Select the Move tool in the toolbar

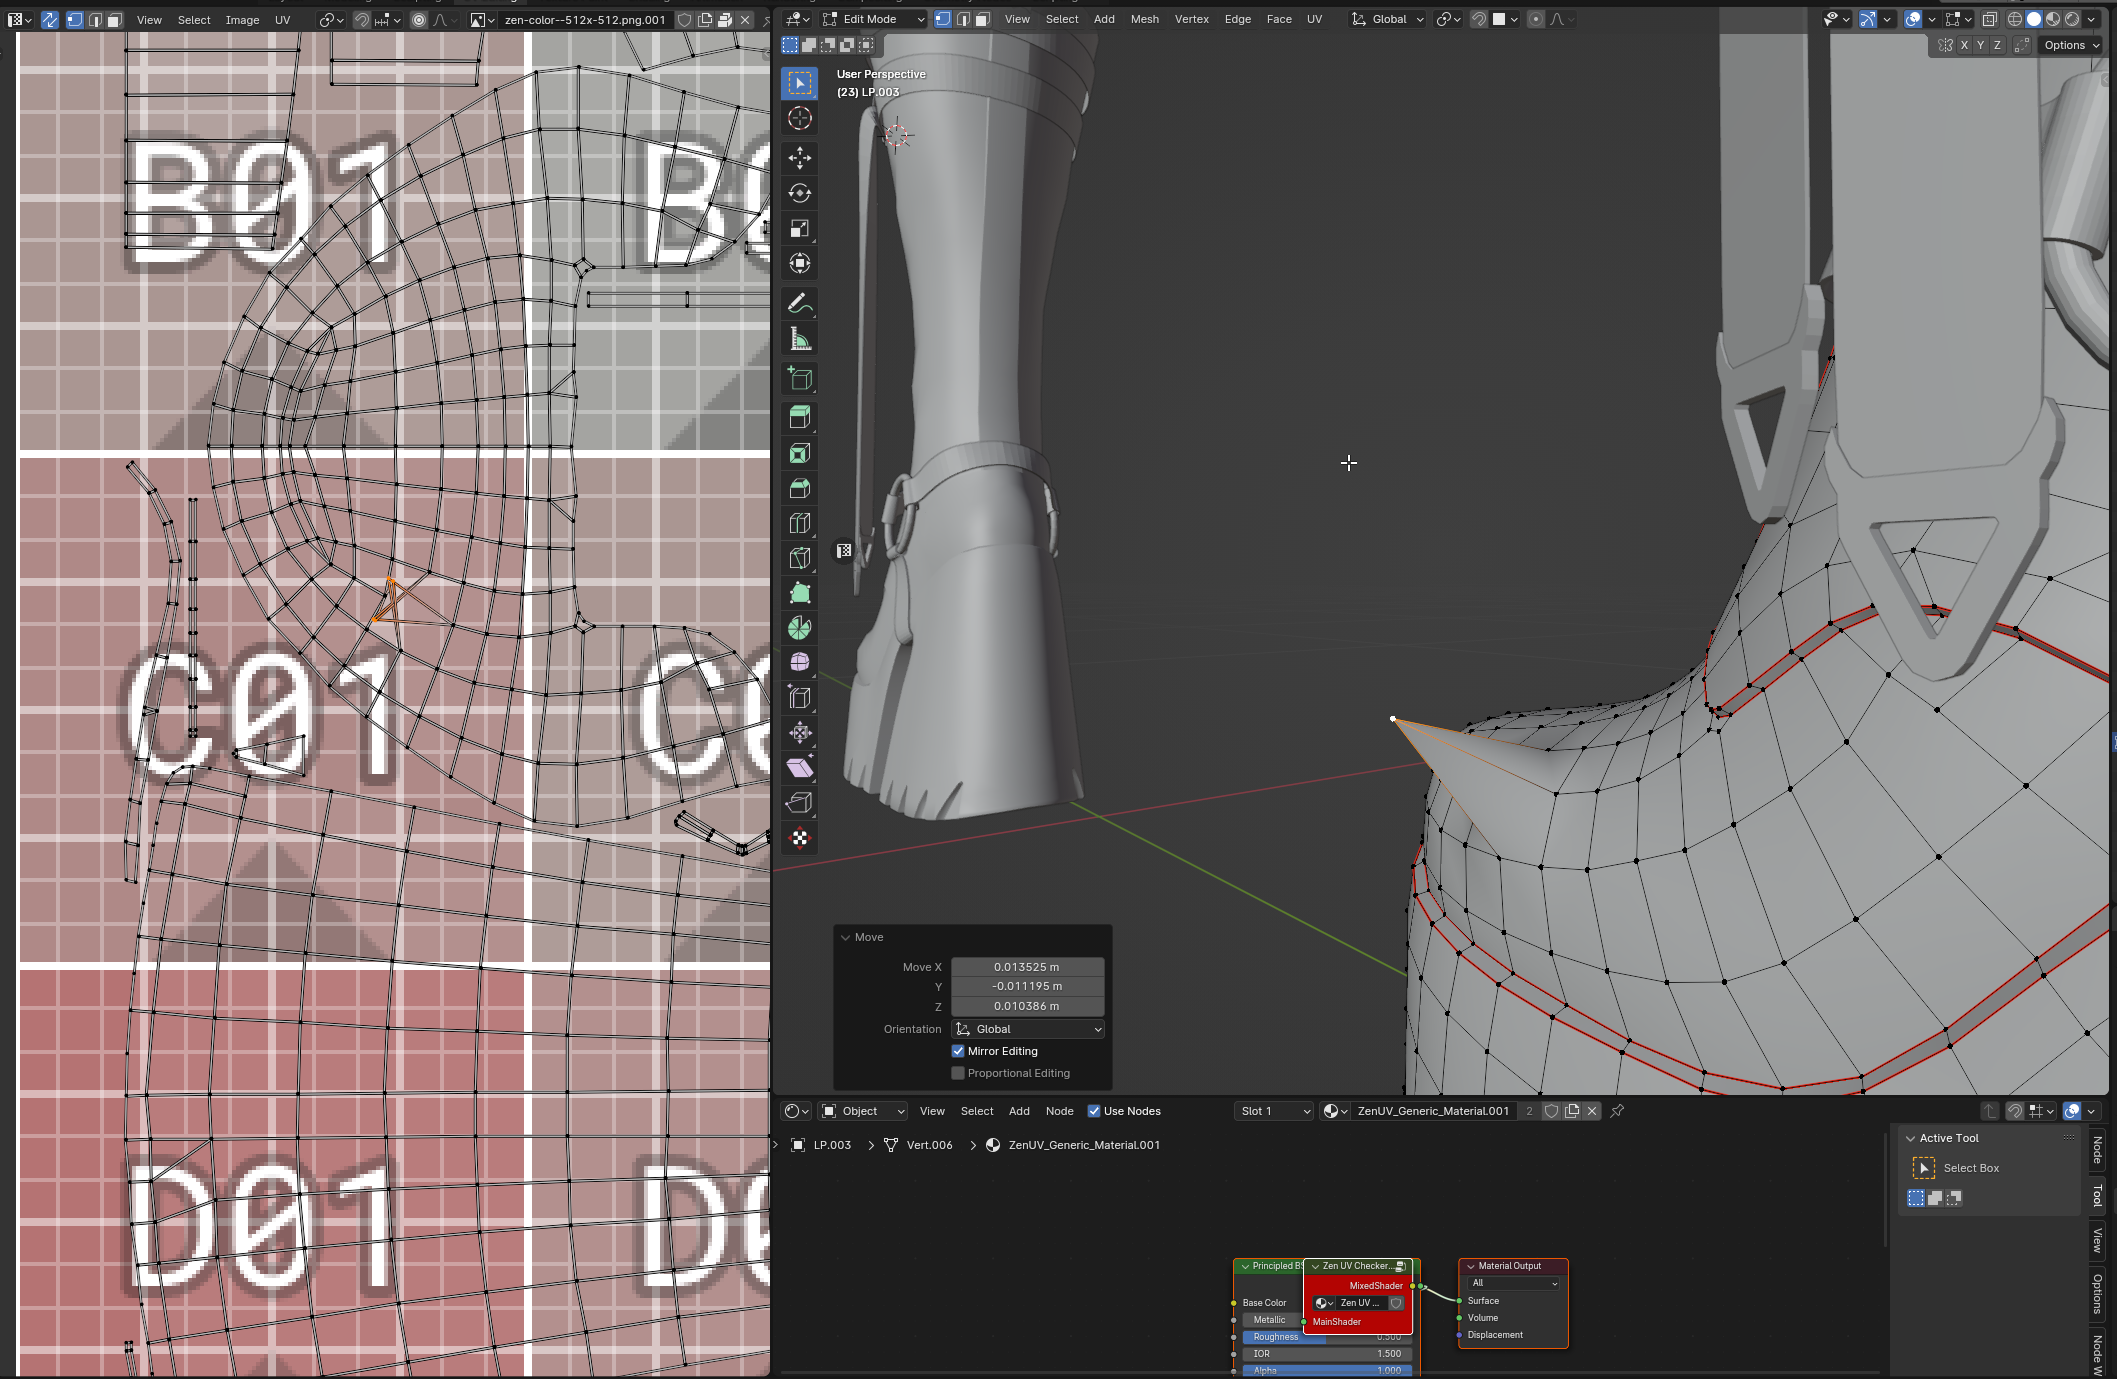click(x=799, y=158)
